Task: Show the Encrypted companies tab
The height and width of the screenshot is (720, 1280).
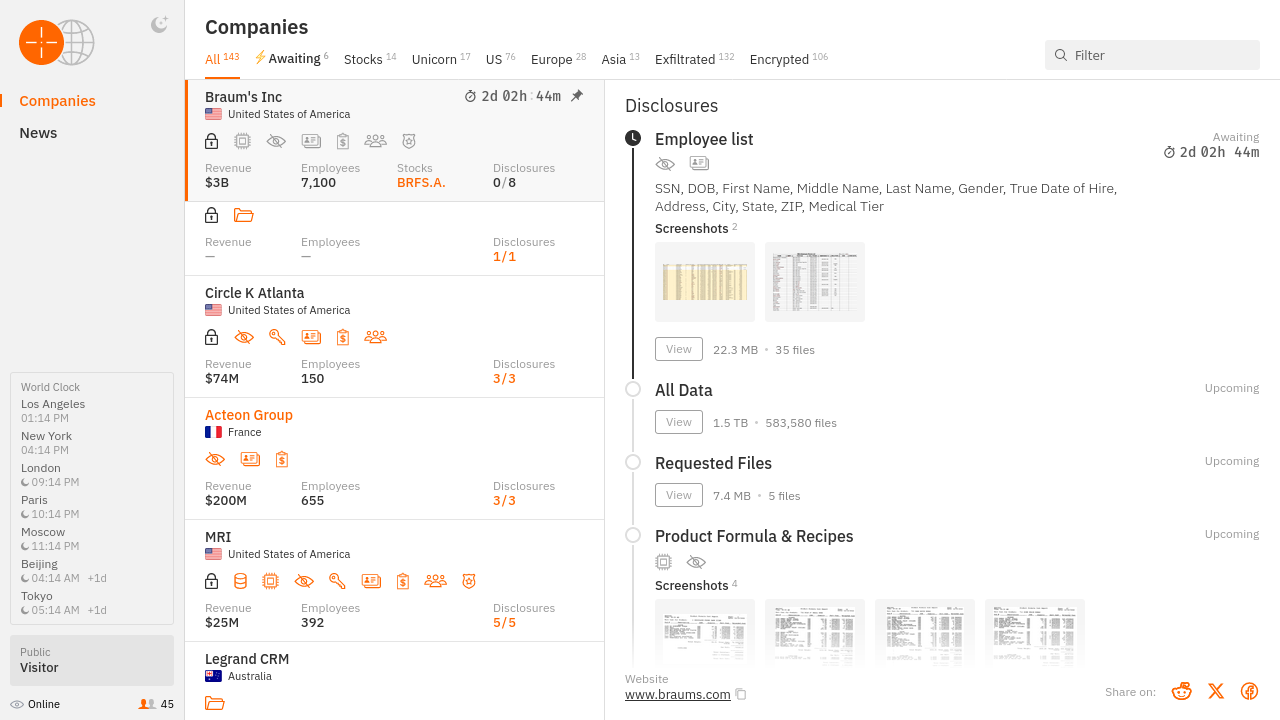Action: click(779, 60)
